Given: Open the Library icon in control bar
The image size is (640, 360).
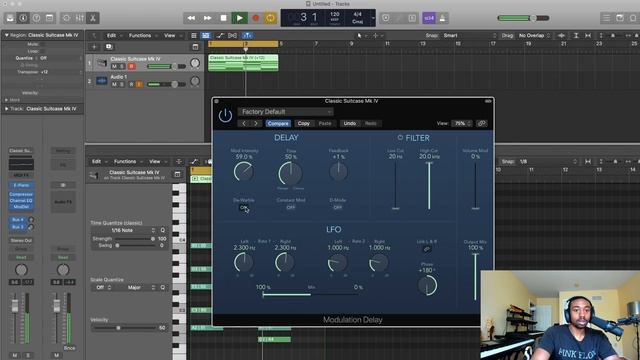Looking at the screenshot, I should pyautogui.click(x=10, y=18).
